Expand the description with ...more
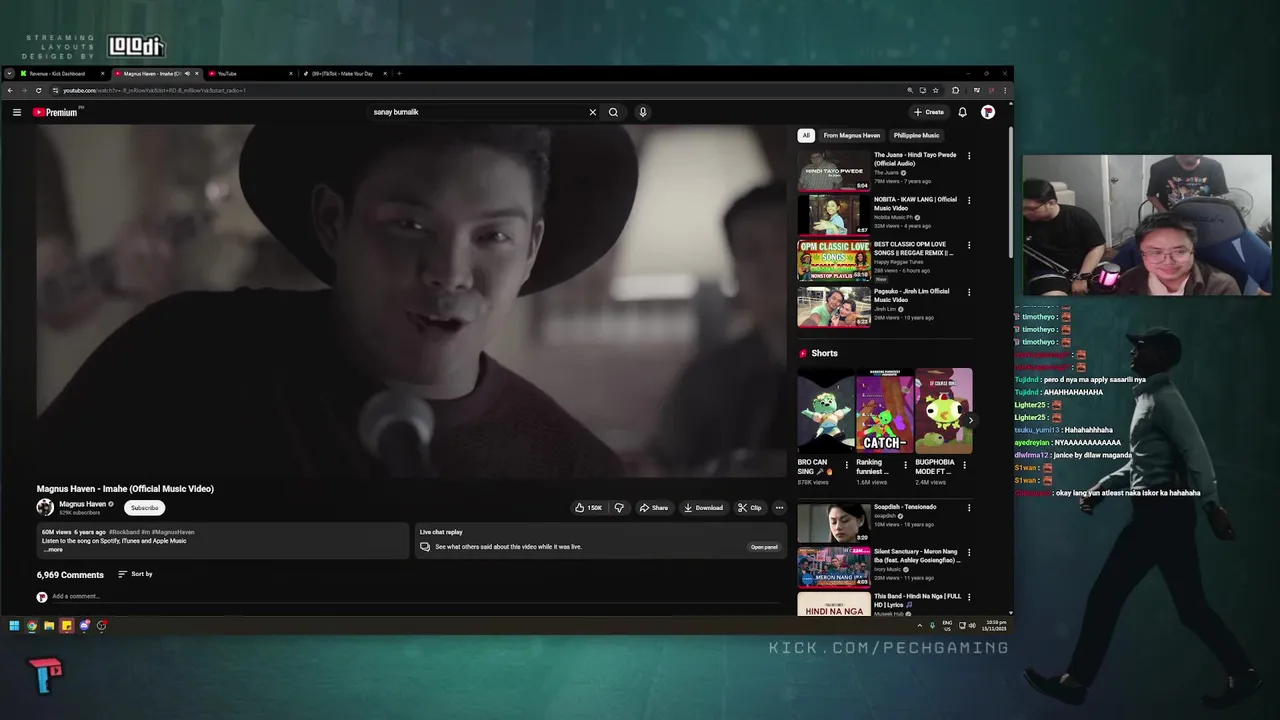The width and height of the screenshot is (1280, 720). [53, 549]
